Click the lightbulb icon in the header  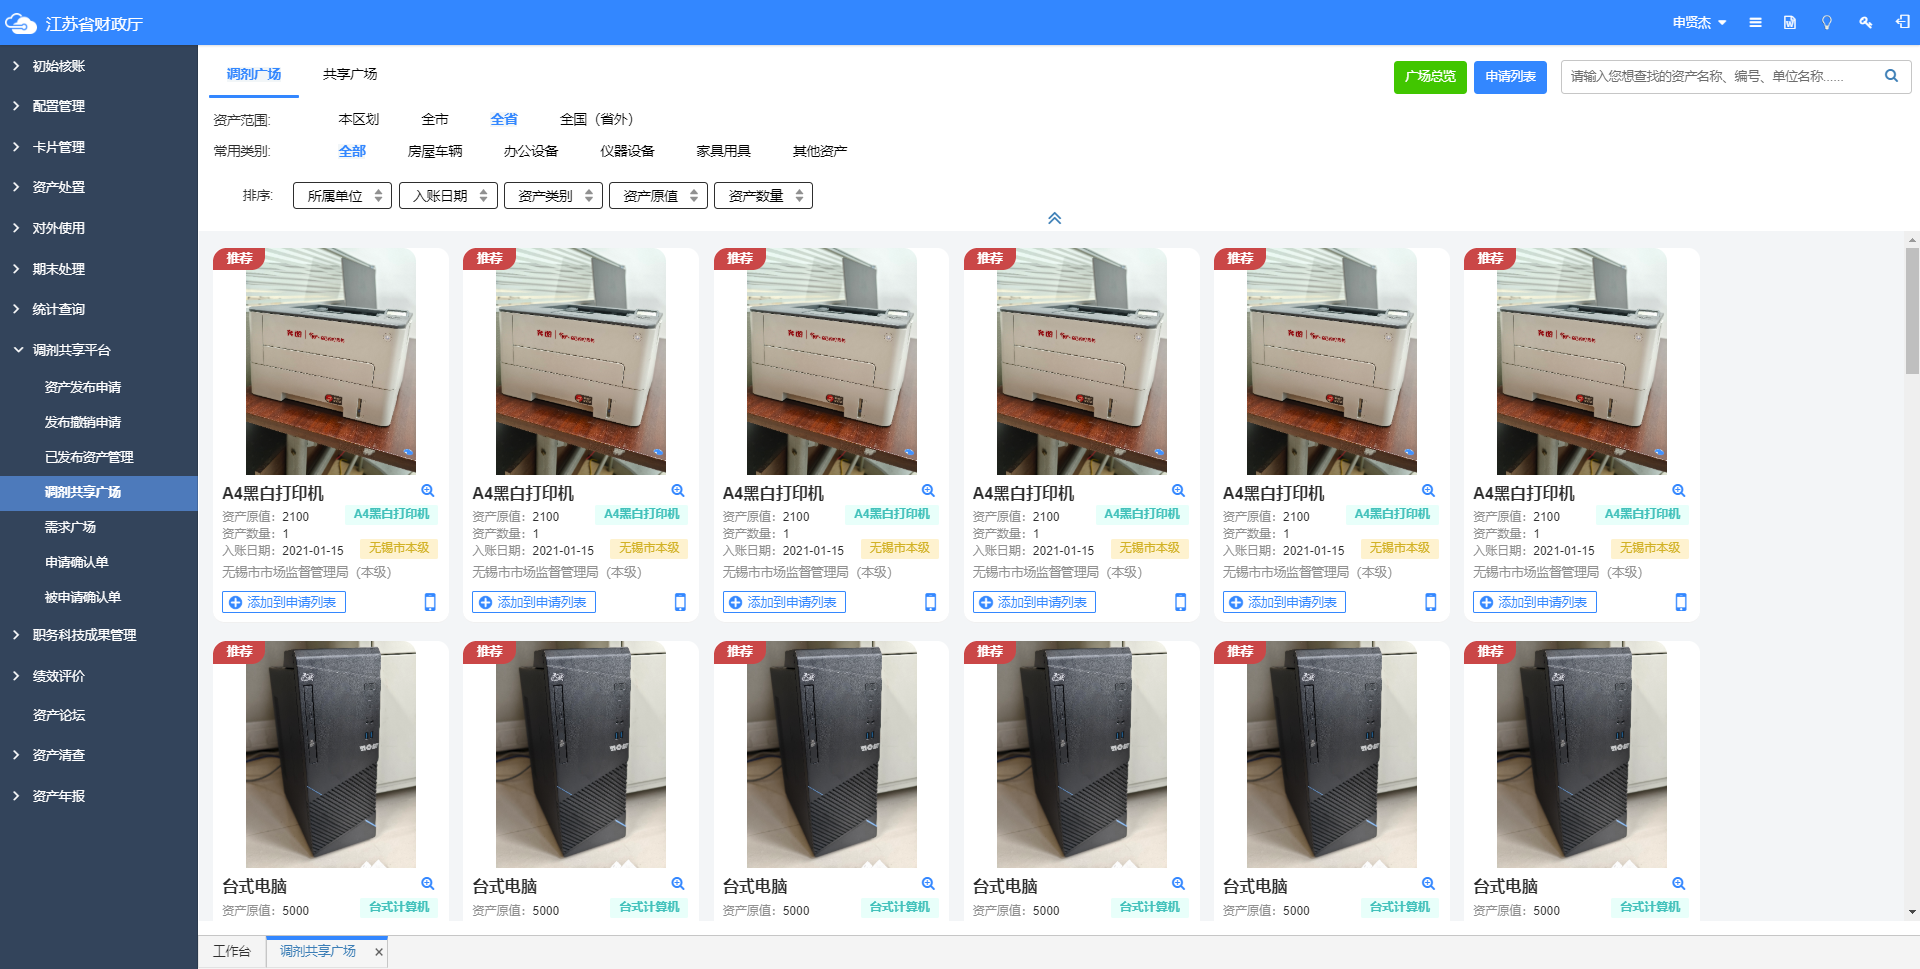(x=1827, y=22)
